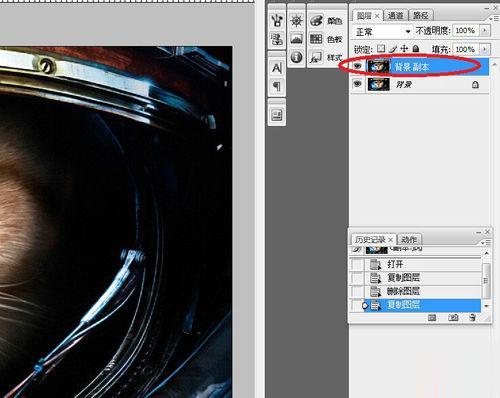Select the 背景 layer name
The width and height of the screenshot is (500, 398).
[x=403, y=85]
